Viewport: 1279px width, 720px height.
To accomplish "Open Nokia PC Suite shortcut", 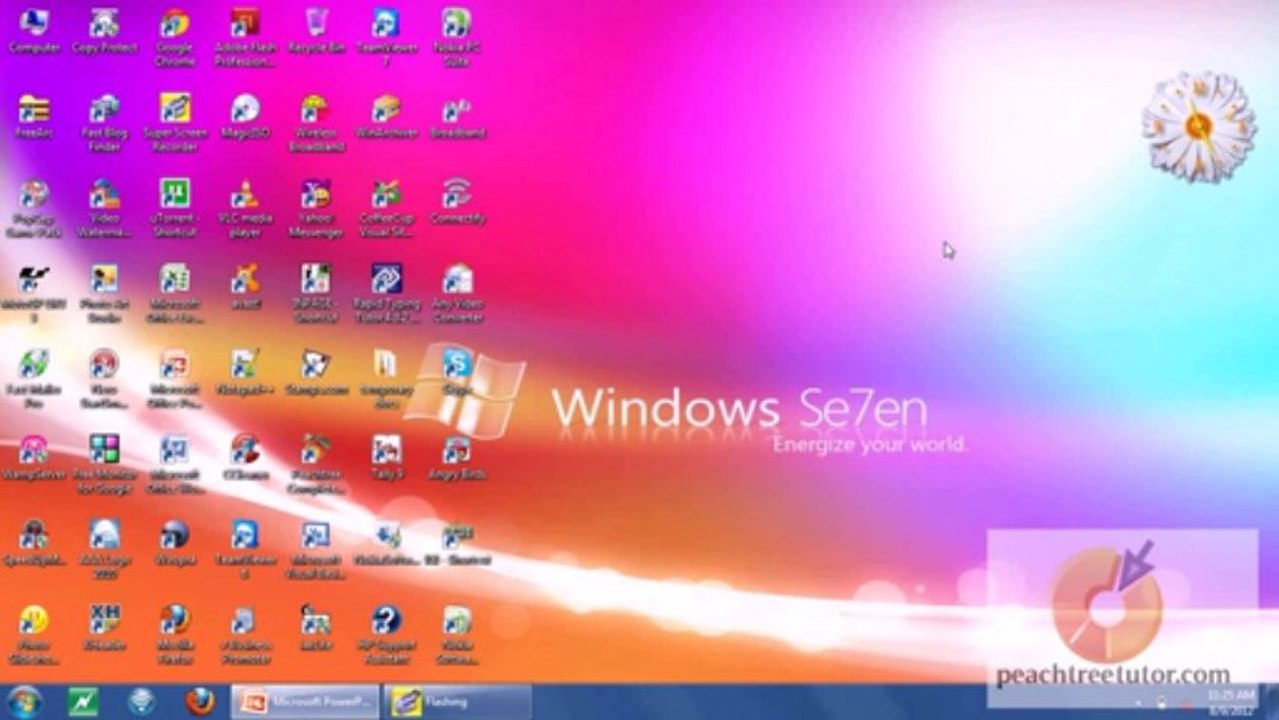I will [457, 37].
